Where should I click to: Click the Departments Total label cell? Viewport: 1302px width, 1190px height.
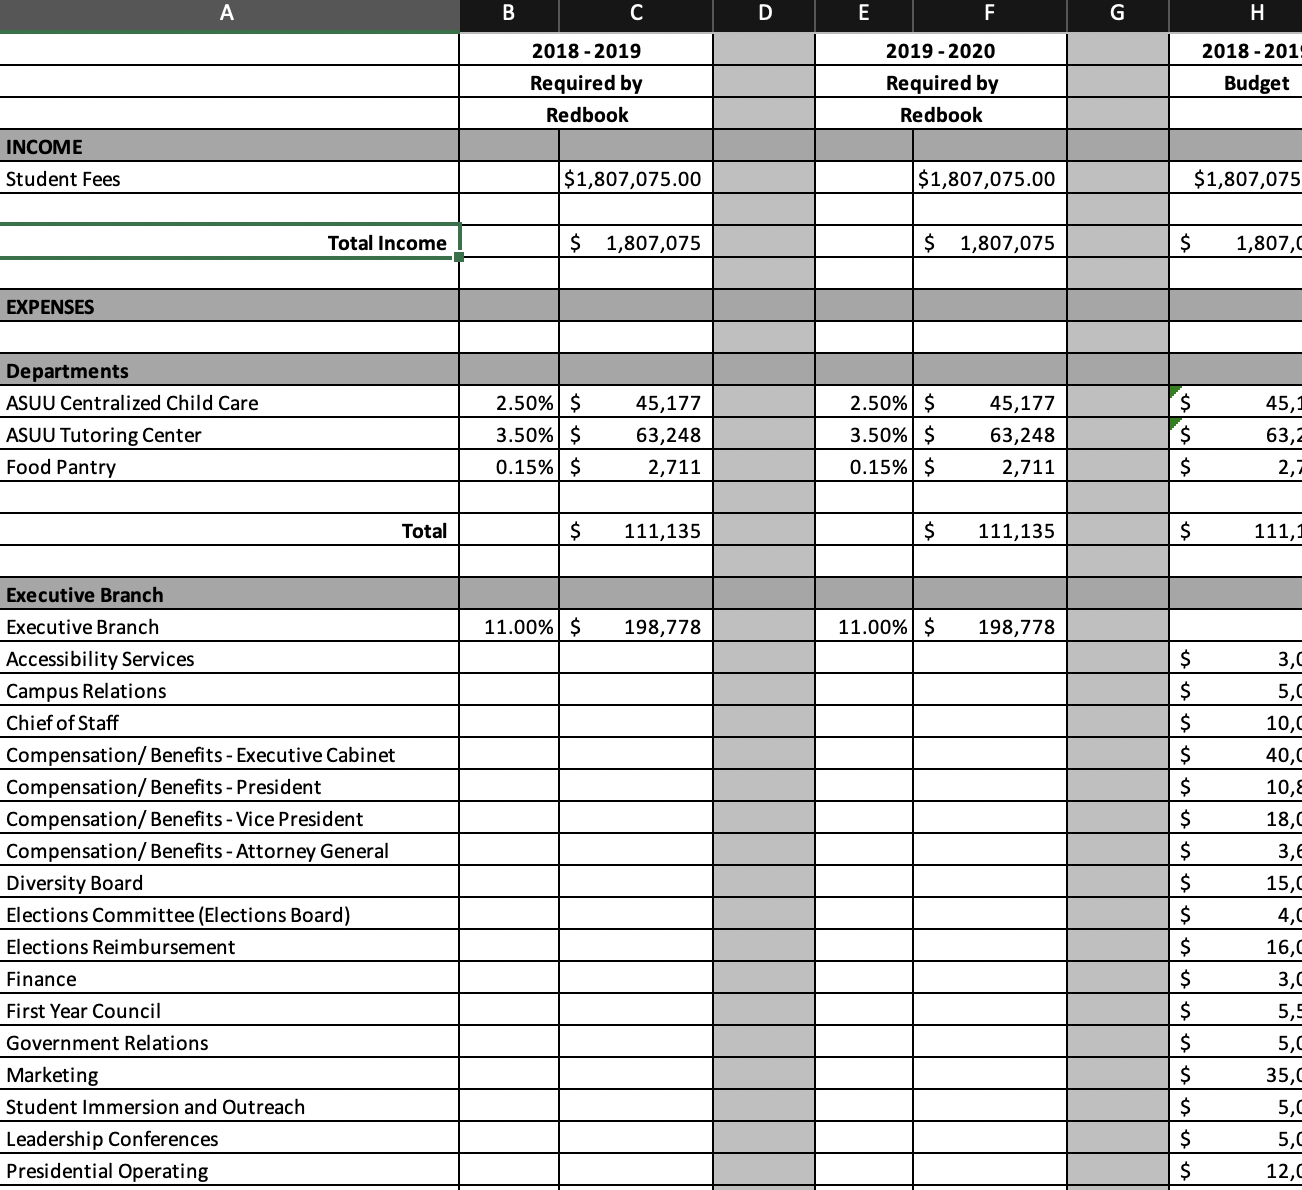[229, 530]
